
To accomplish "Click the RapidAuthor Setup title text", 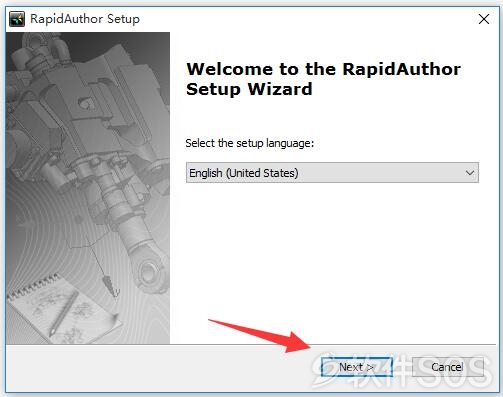I will pyautogui.click(x=85, y=19).
